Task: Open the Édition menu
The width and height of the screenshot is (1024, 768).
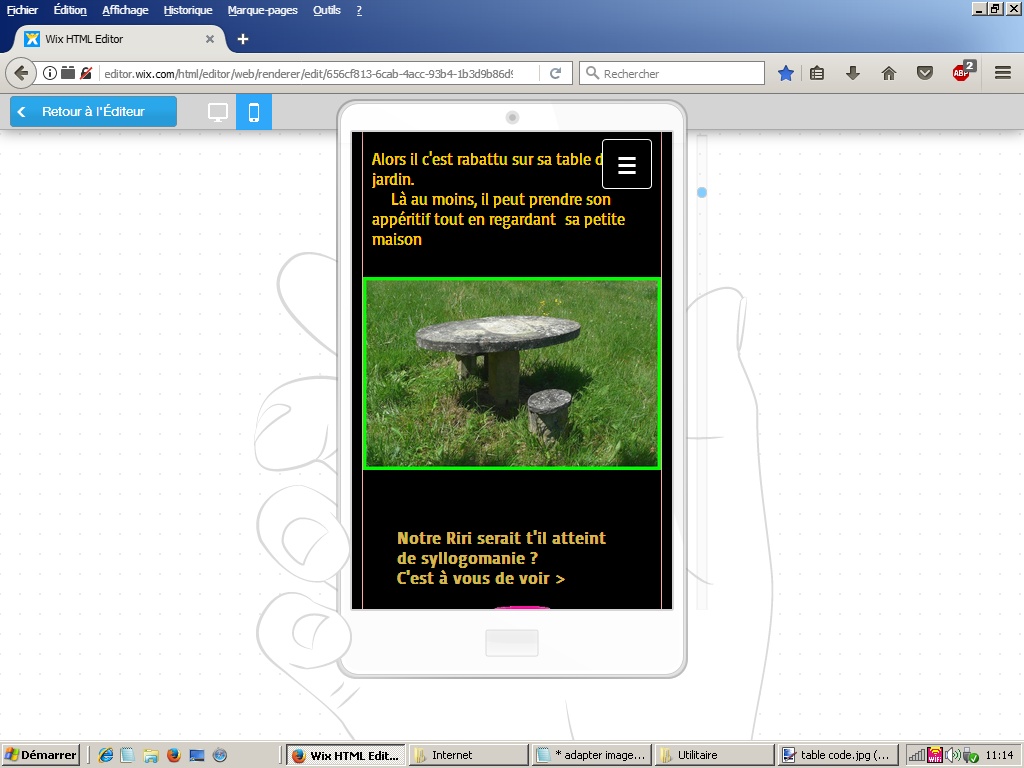Action: (x=70, y=10)
